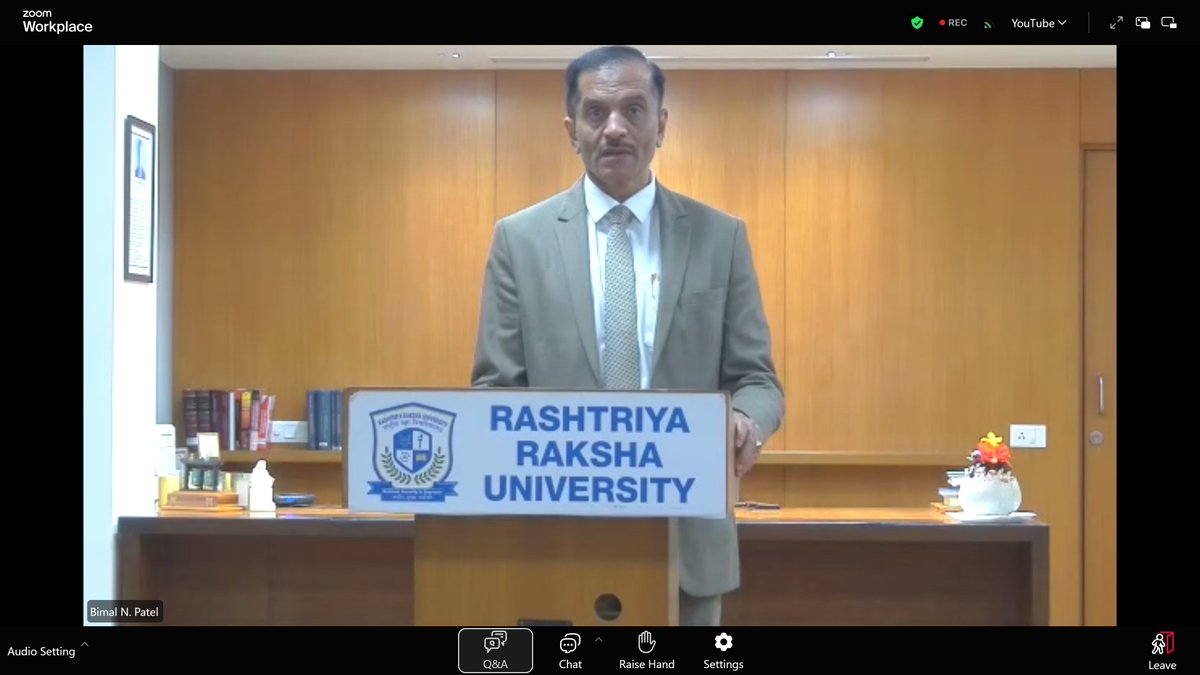Open the Settings gear
Image resolution: width=1200 pixels, height=675 pixels.
click(x=723, y=650)
